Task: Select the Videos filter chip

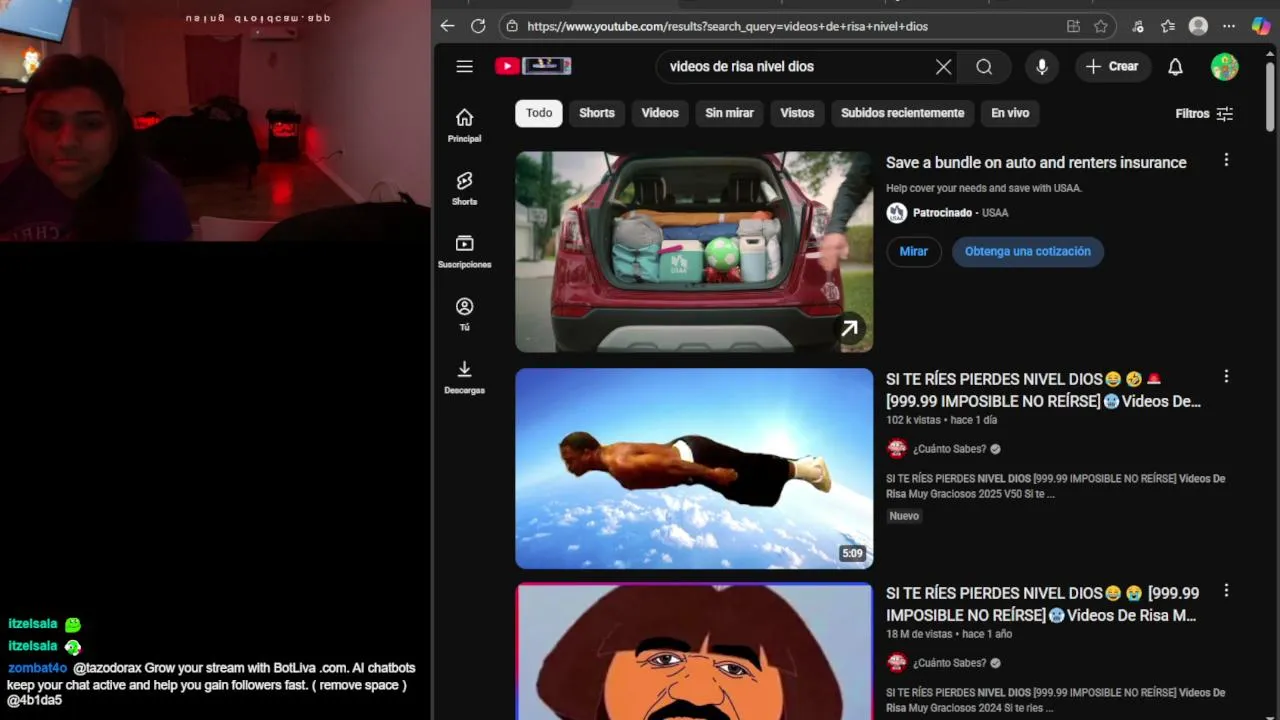Action: pyautogui.click(x=660, y=113)
